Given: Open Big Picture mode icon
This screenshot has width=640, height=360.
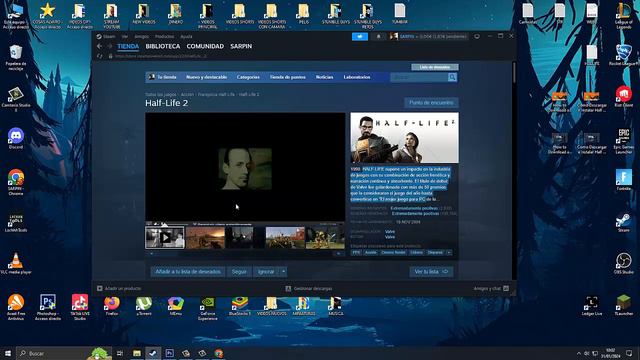Looking at the screenshot, I should coord(476,36).
